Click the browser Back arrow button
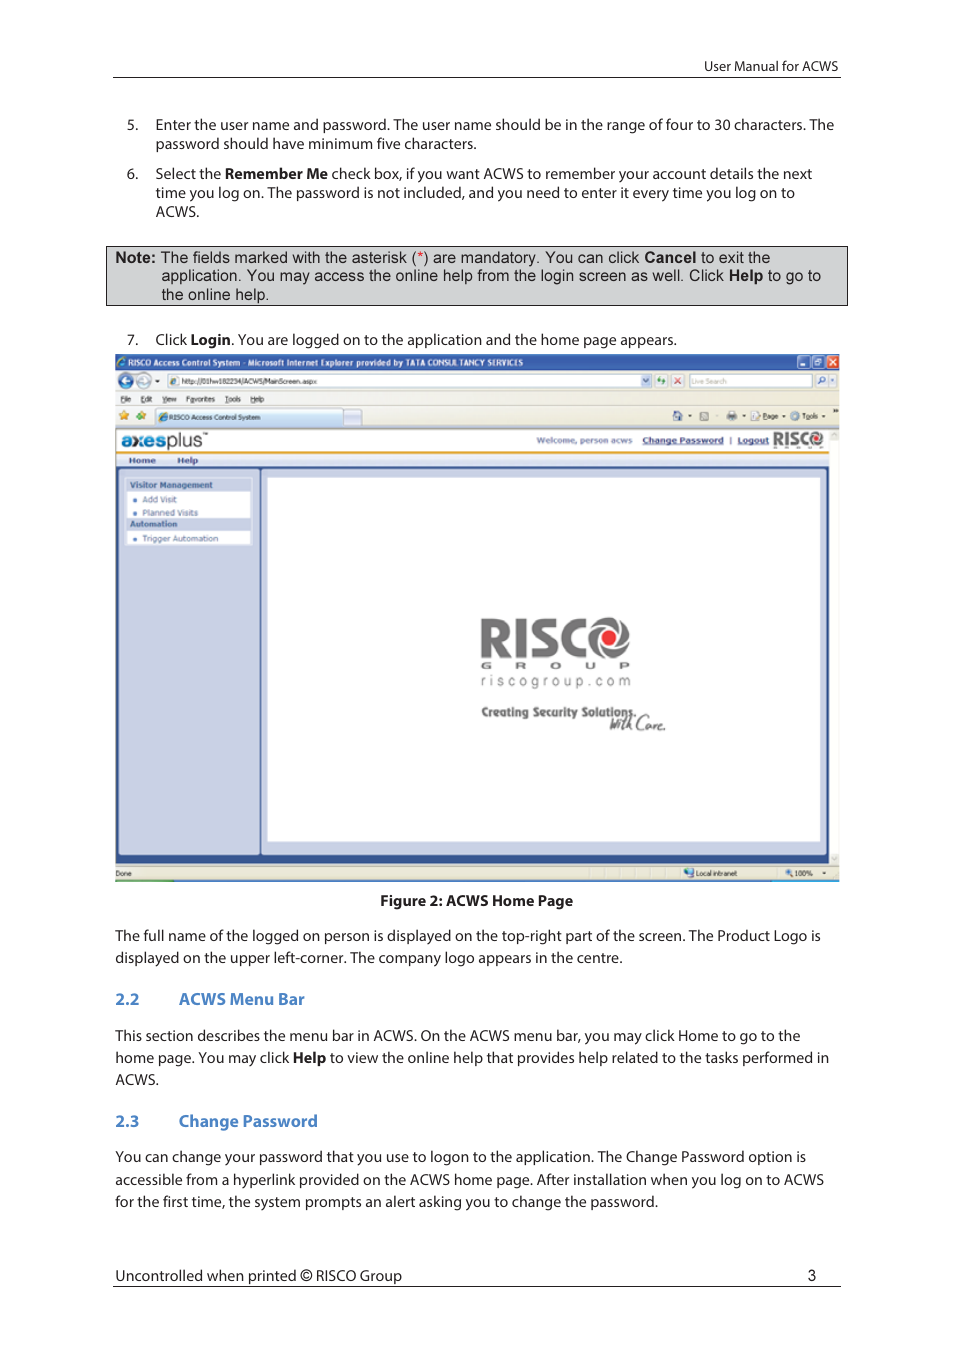 pos(125,381)
